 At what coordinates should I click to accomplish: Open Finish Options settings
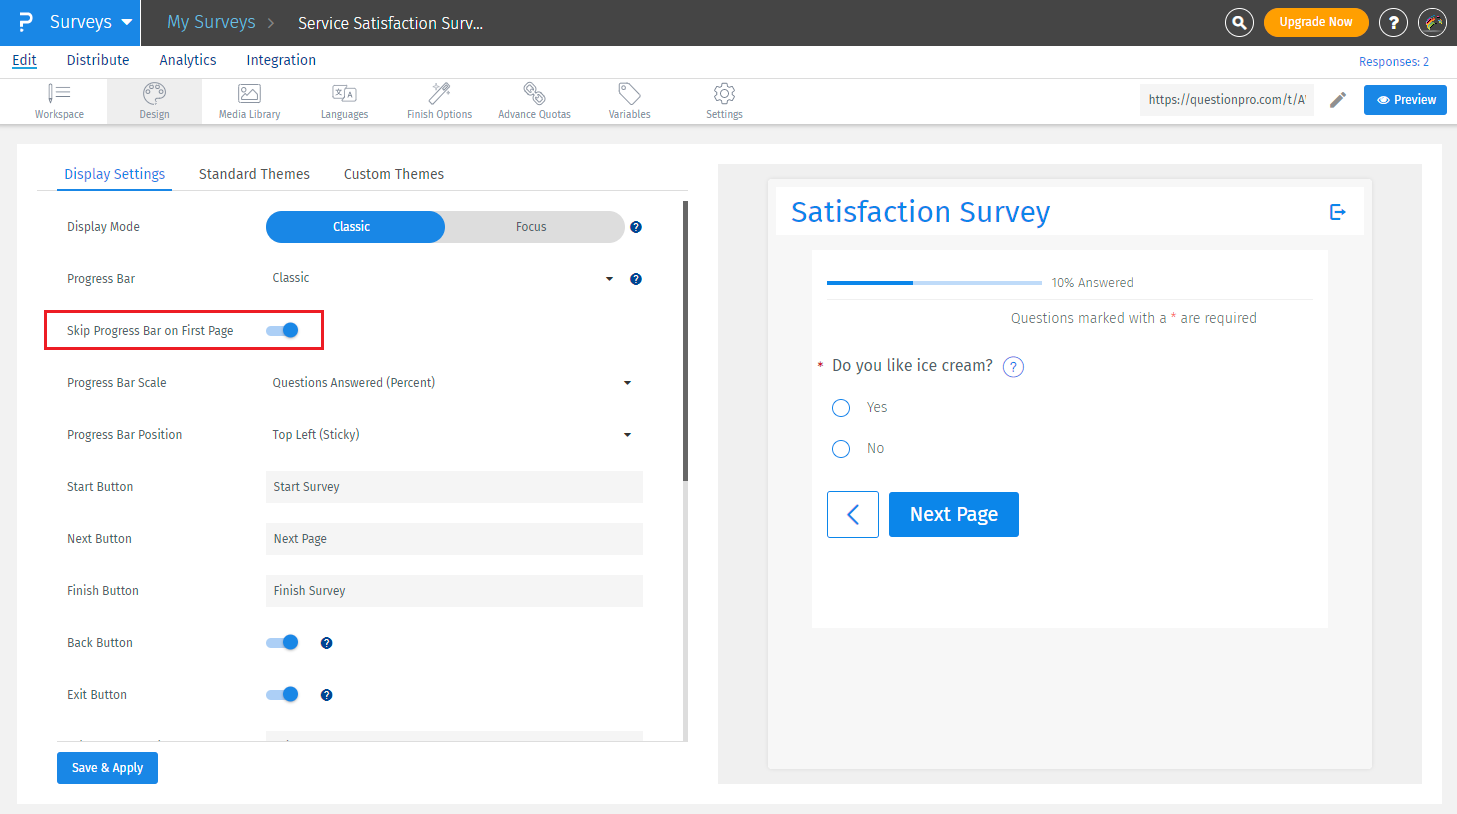tap(438, 100)
